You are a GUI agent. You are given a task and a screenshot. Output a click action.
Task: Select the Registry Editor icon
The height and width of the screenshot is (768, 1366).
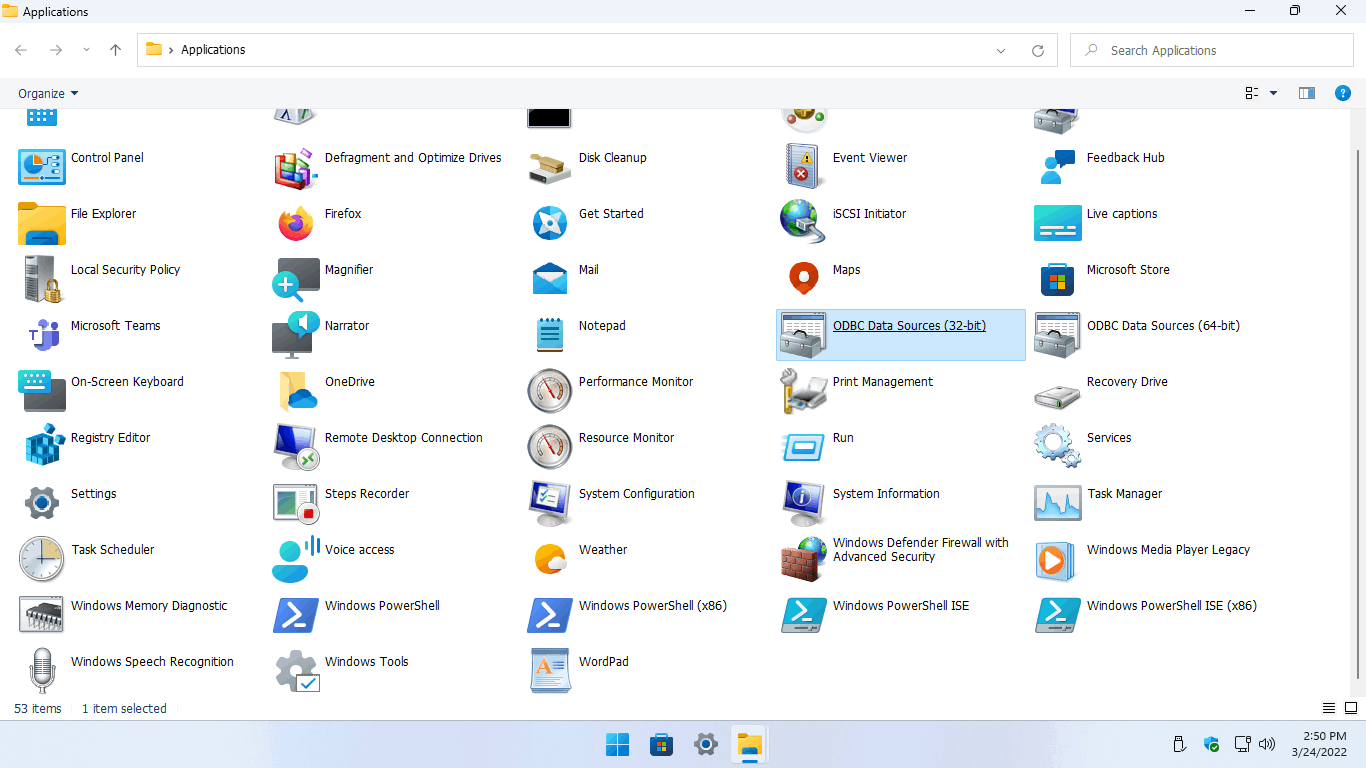pos(42,447)
